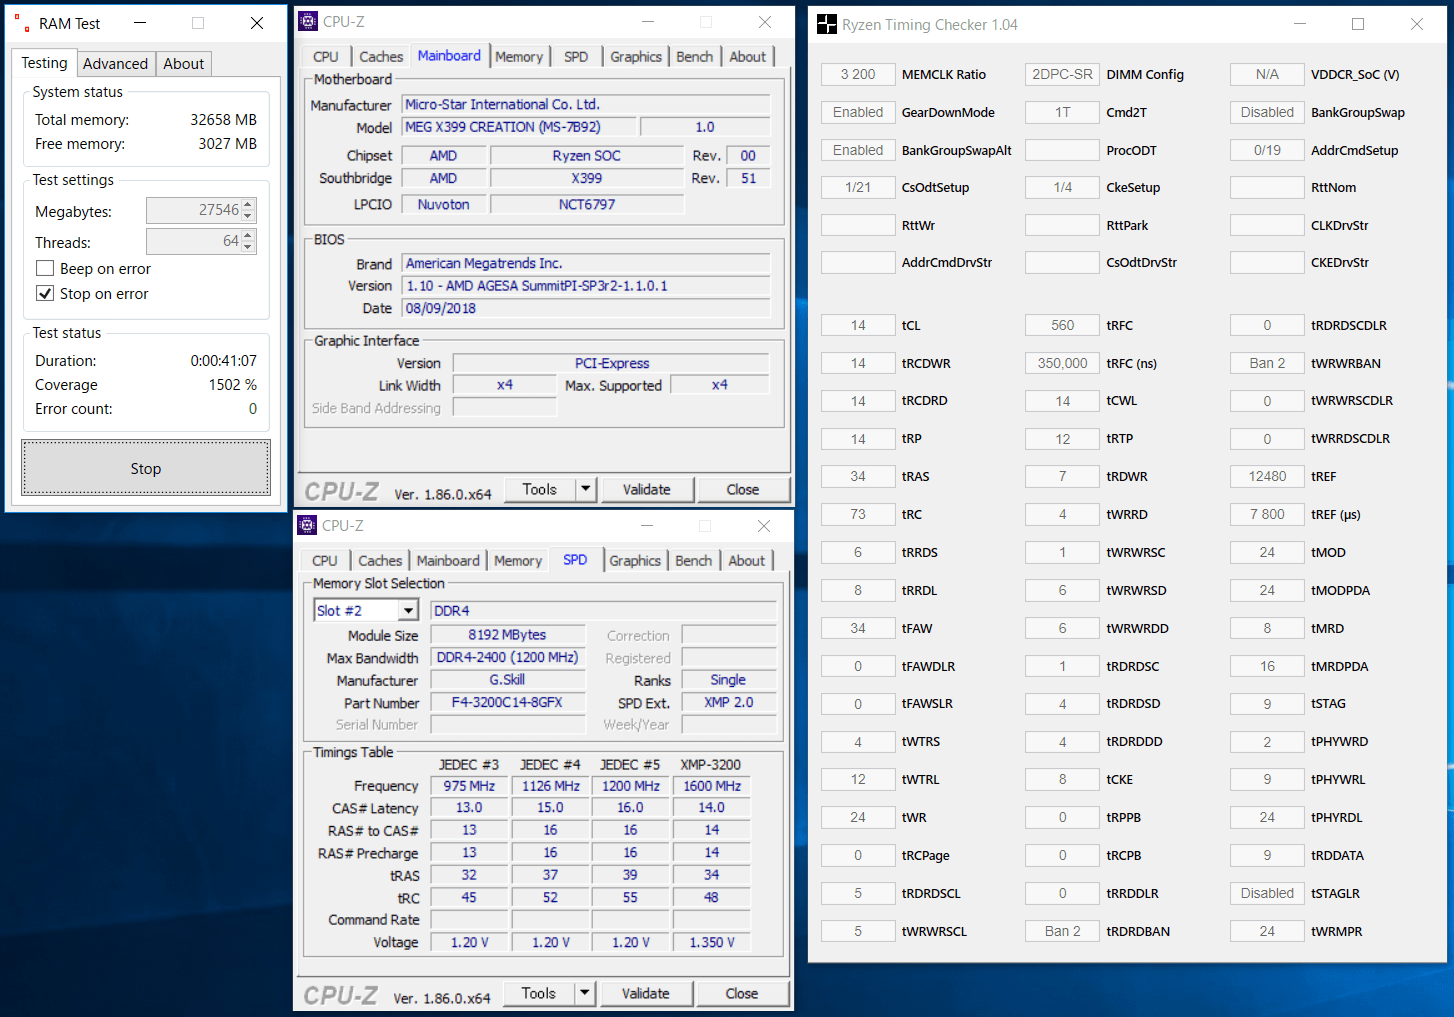
Task: Click the tCL value box showing 14
Action: click(858, 325)
